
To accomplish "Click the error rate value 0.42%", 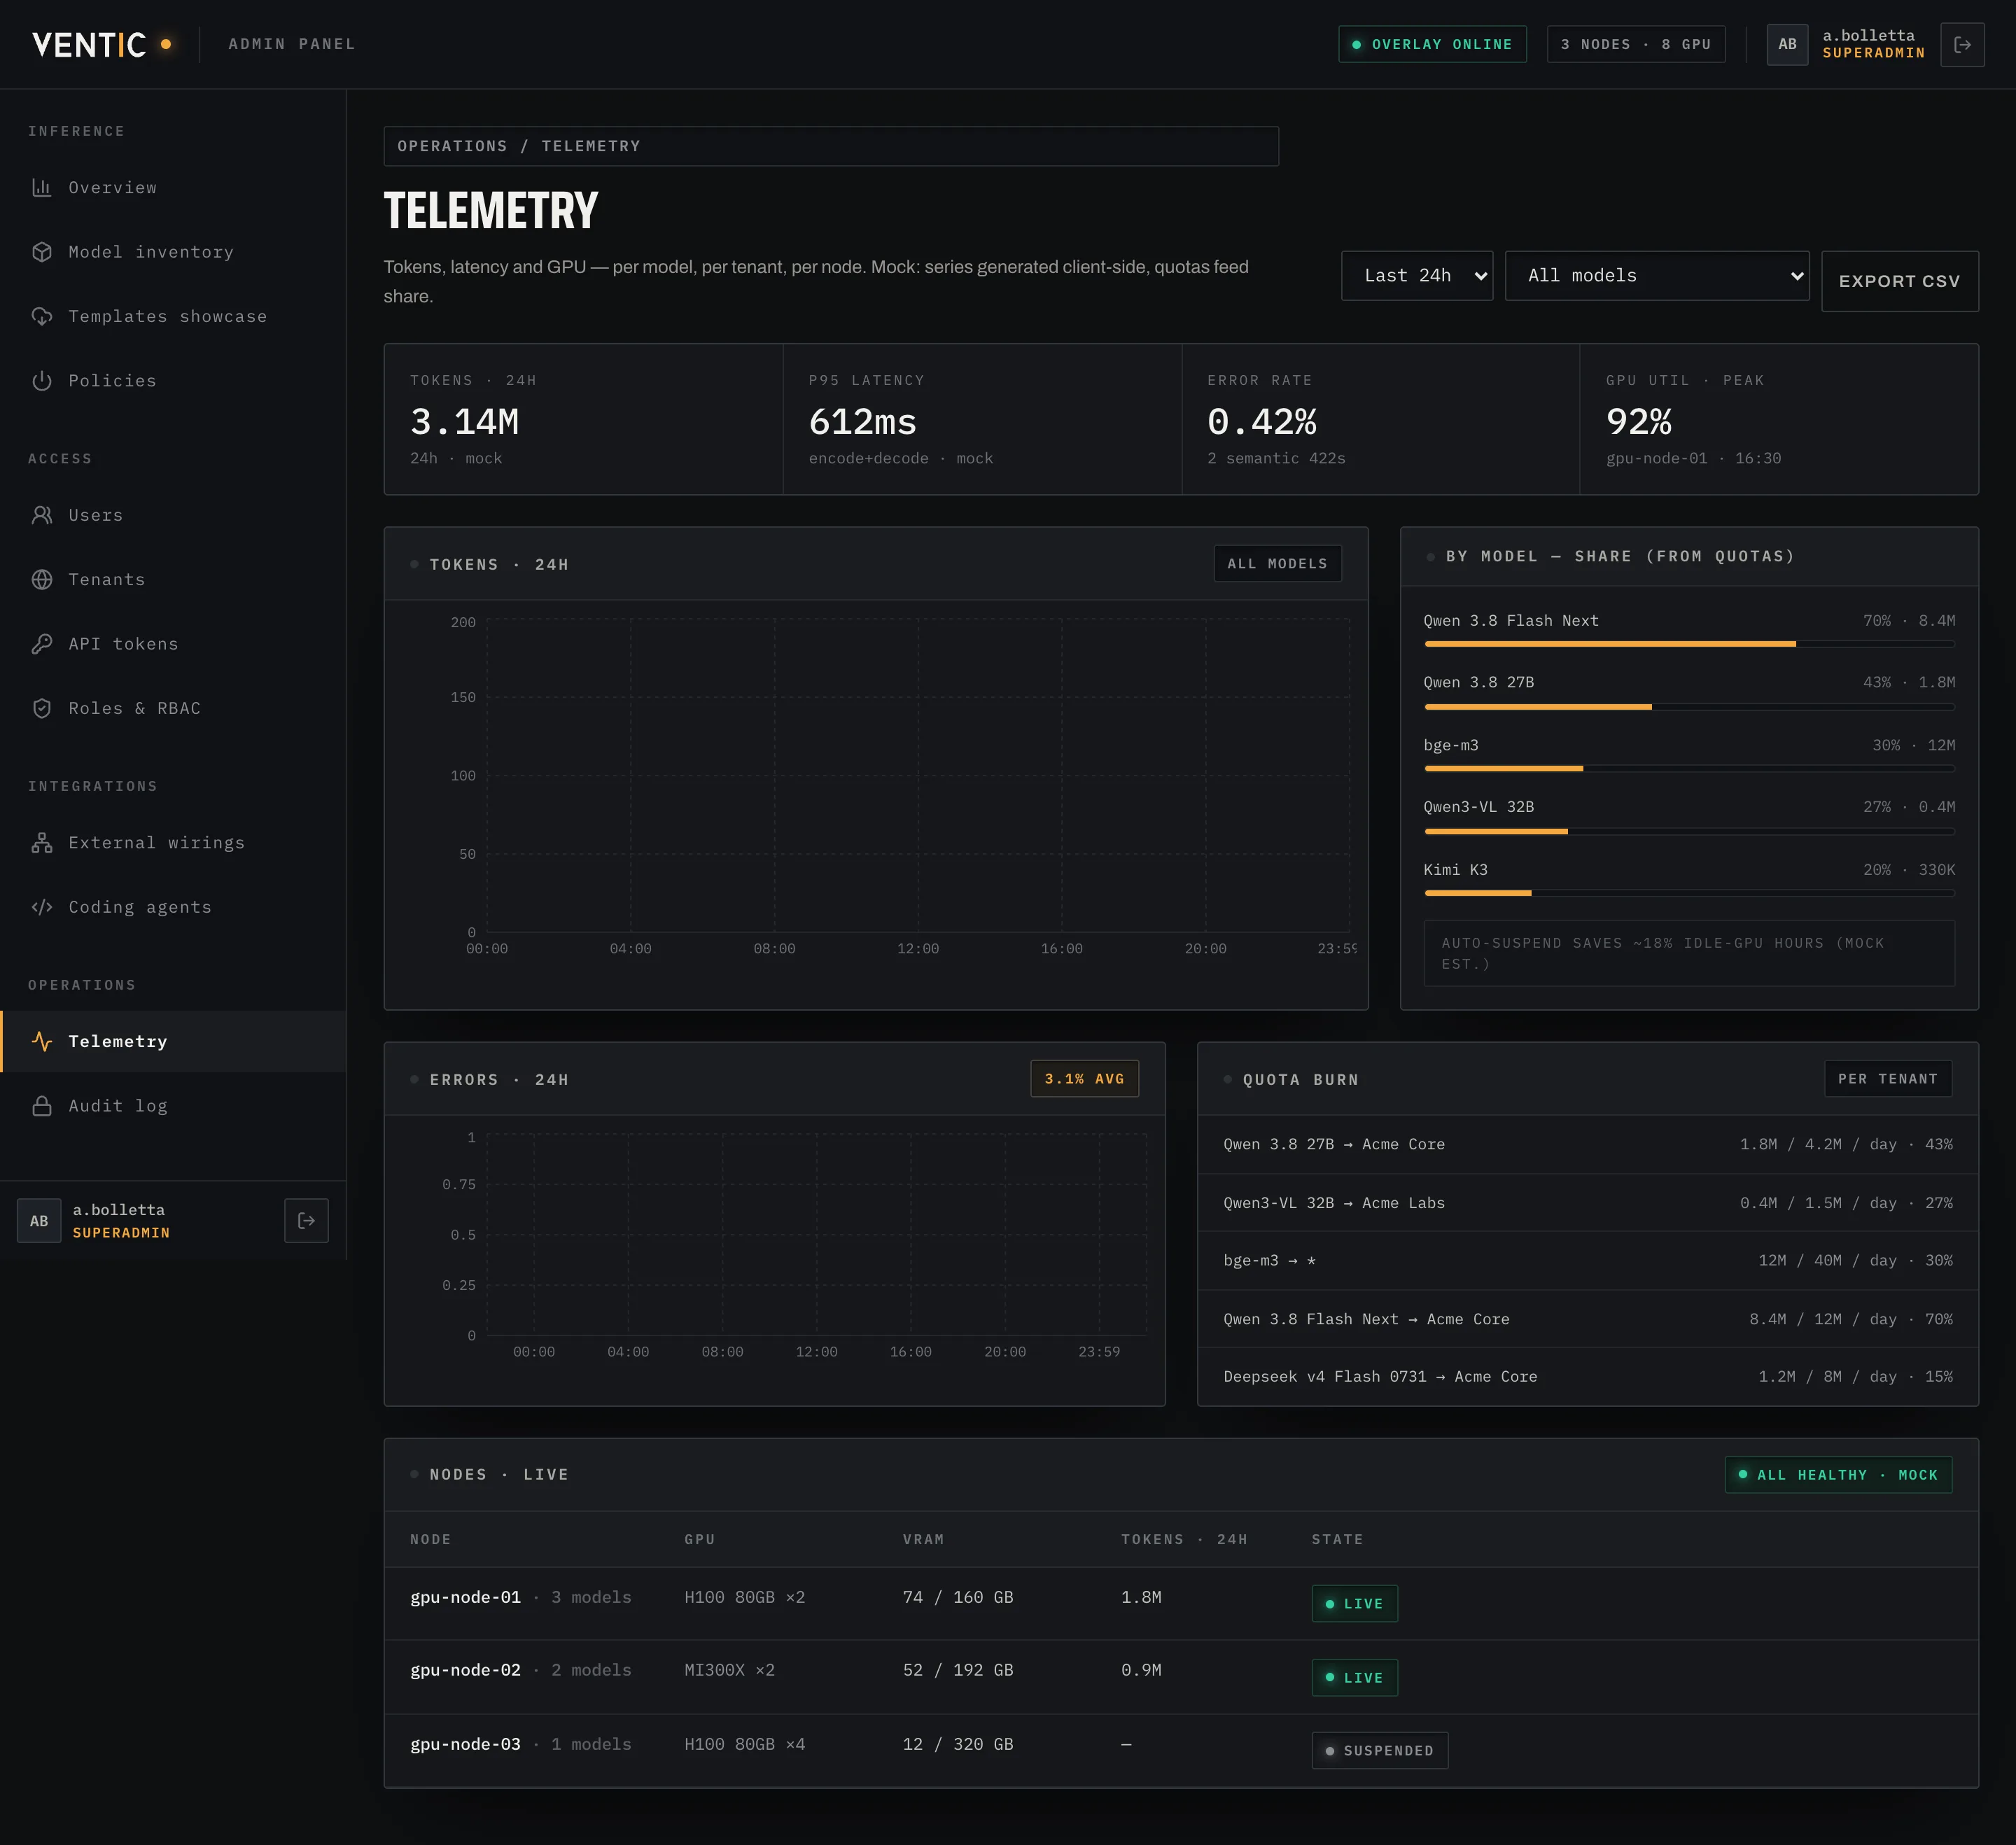I will tap(1262, 422).
